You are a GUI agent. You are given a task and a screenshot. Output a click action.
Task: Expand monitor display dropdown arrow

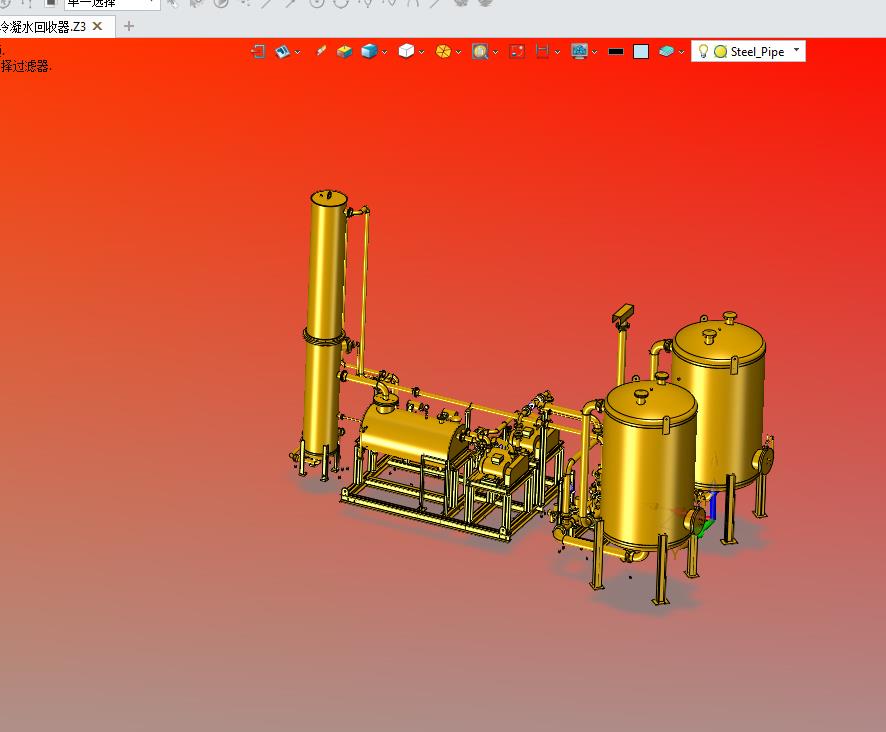pyautogui.click(x=594, y=52)
